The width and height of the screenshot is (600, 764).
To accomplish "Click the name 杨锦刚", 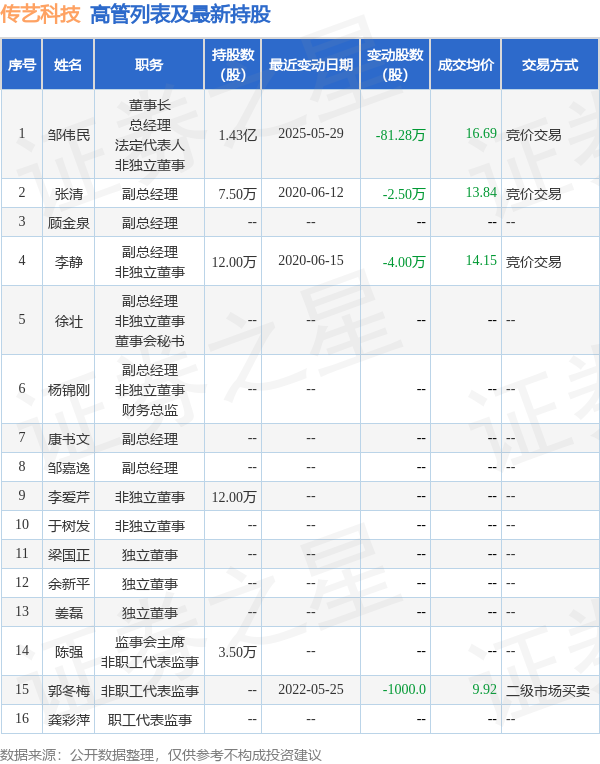I will coord(69,390).
